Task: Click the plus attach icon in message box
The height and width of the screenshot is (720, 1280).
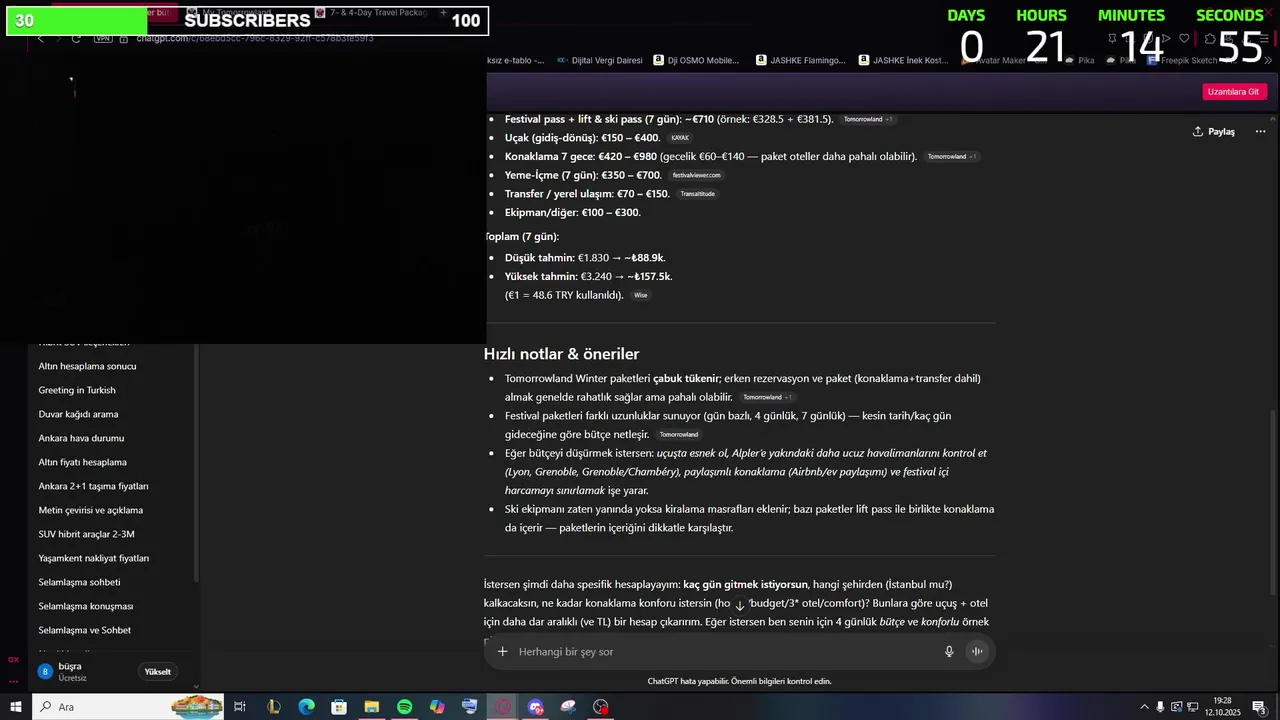Action: pyautogui.click(x=503, y=652)
